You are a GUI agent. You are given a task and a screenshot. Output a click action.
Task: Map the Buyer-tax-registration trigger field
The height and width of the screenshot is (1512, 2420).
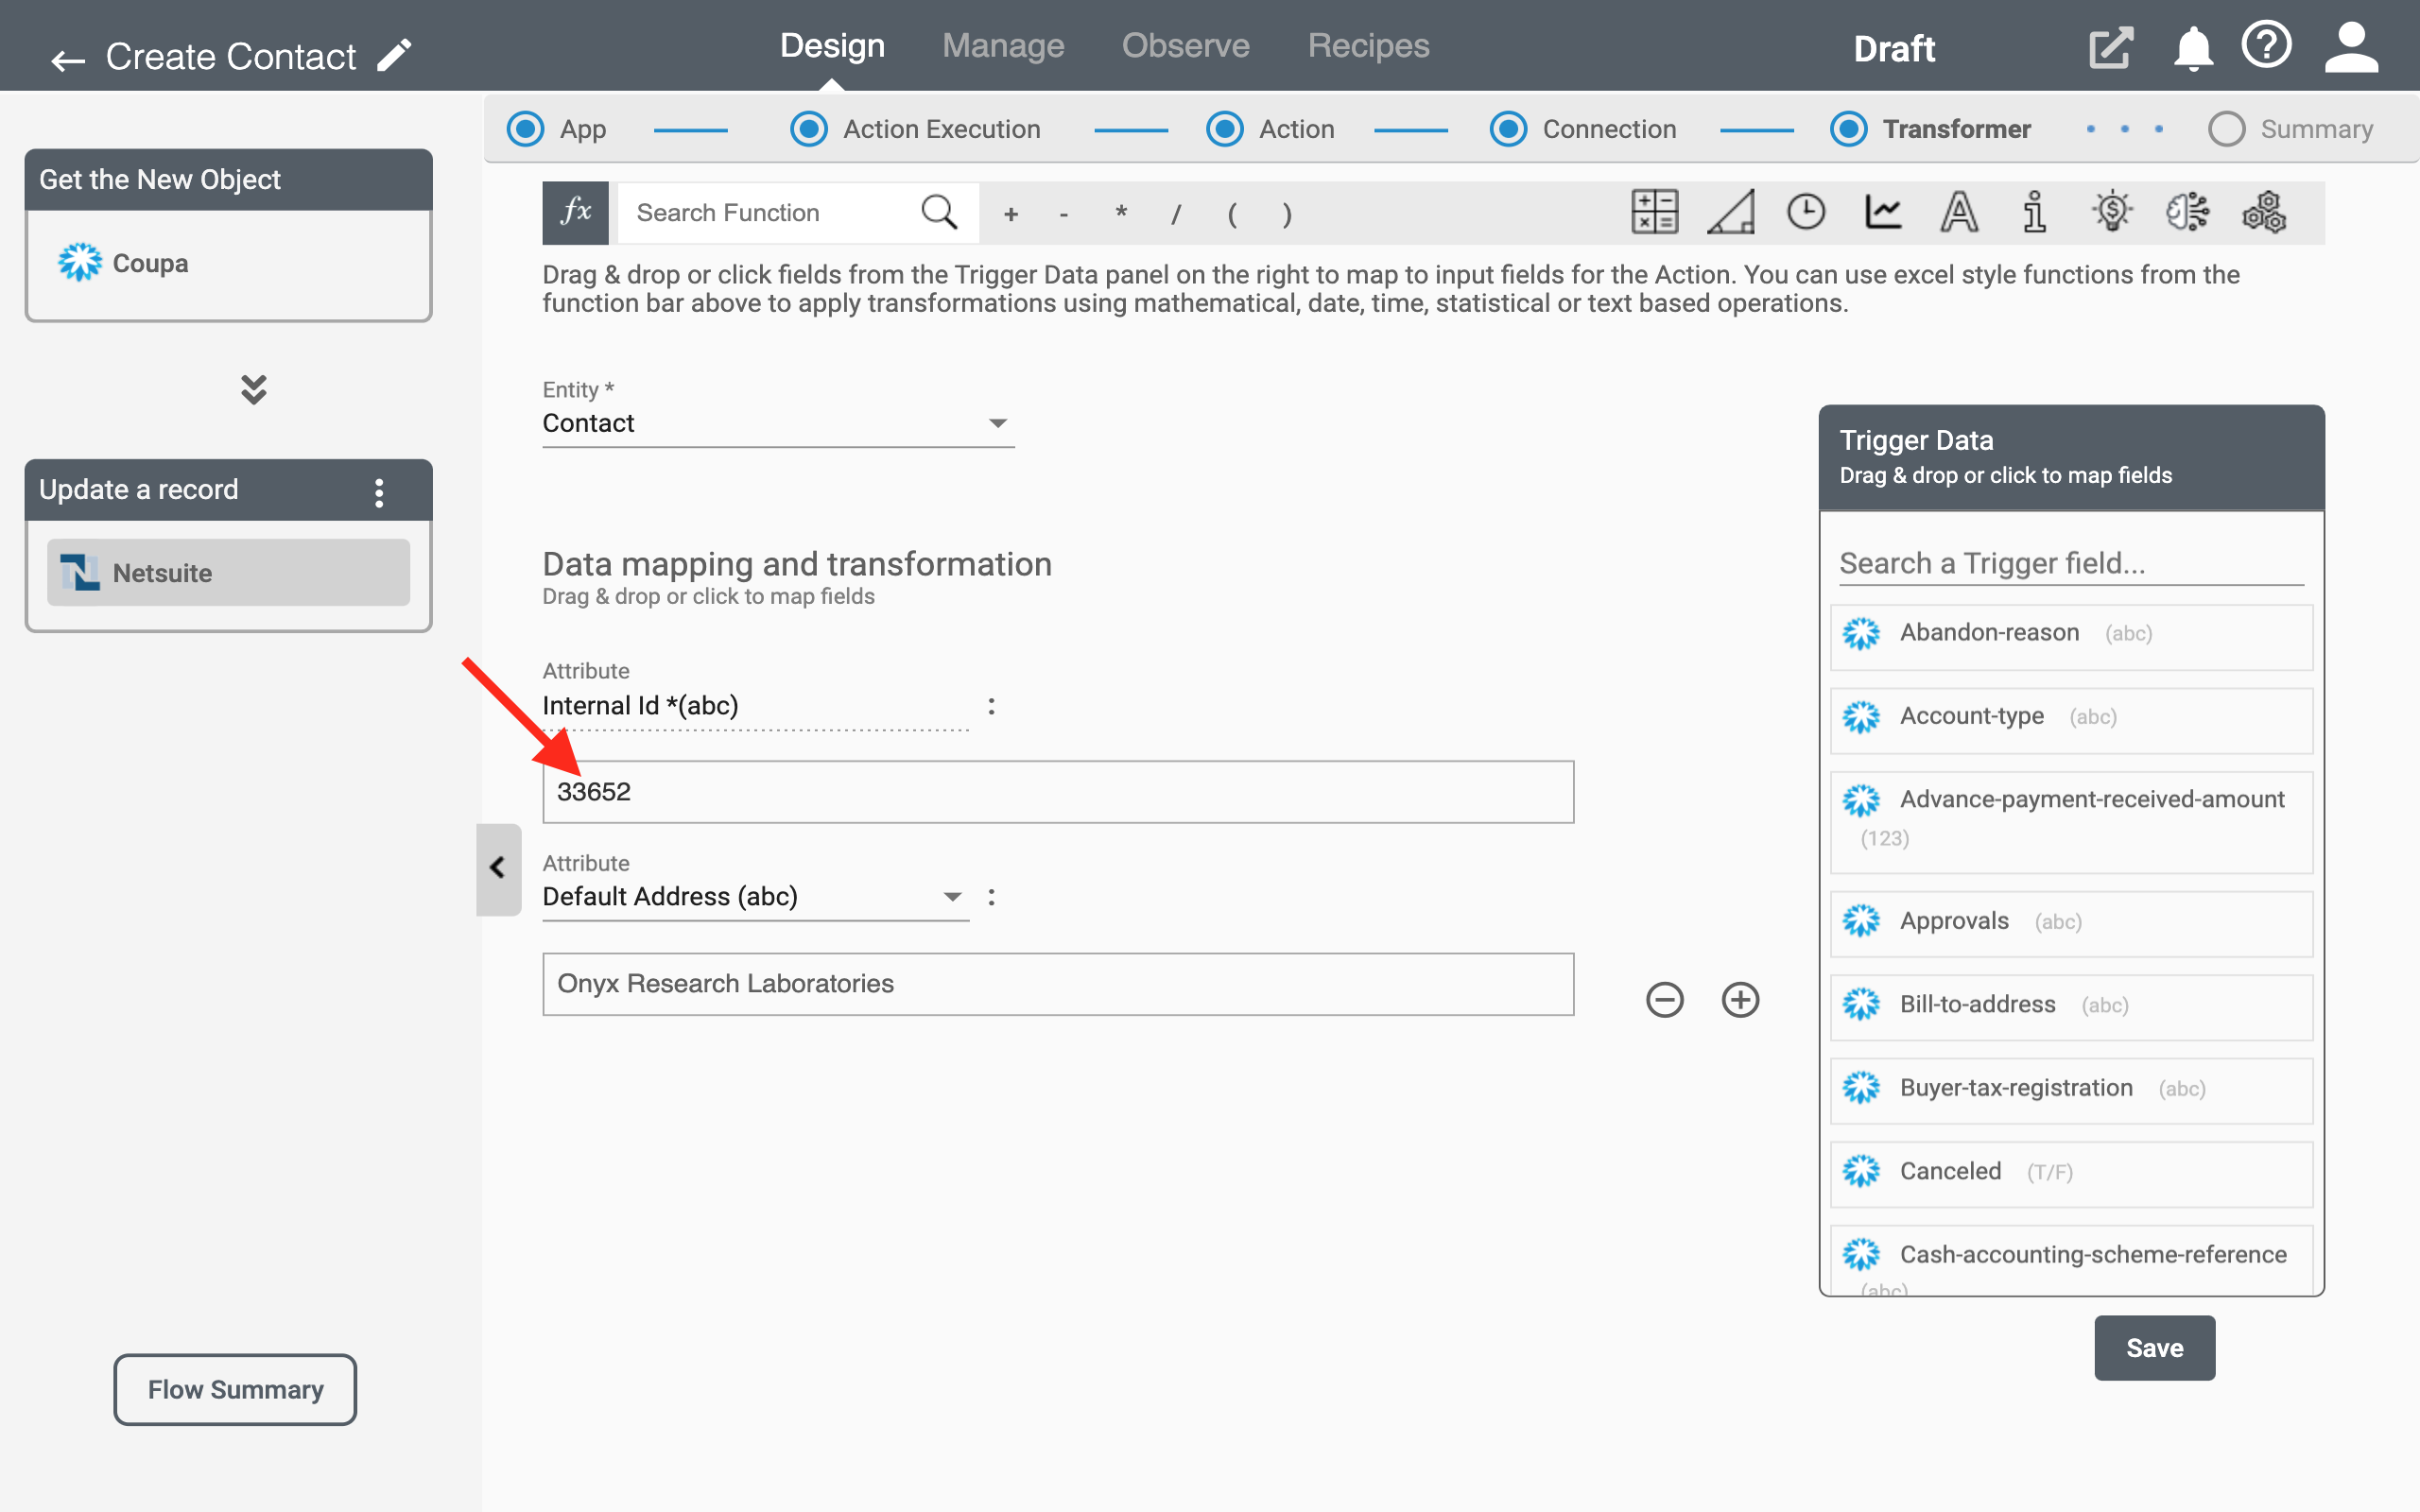coord(2071,1091)
